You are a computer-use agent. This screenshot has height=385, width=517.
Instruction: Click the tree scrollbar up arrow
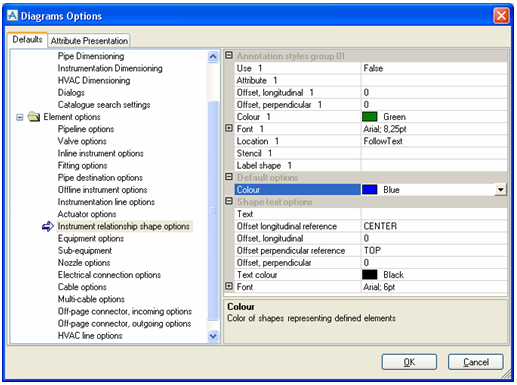tap(213, 56)
